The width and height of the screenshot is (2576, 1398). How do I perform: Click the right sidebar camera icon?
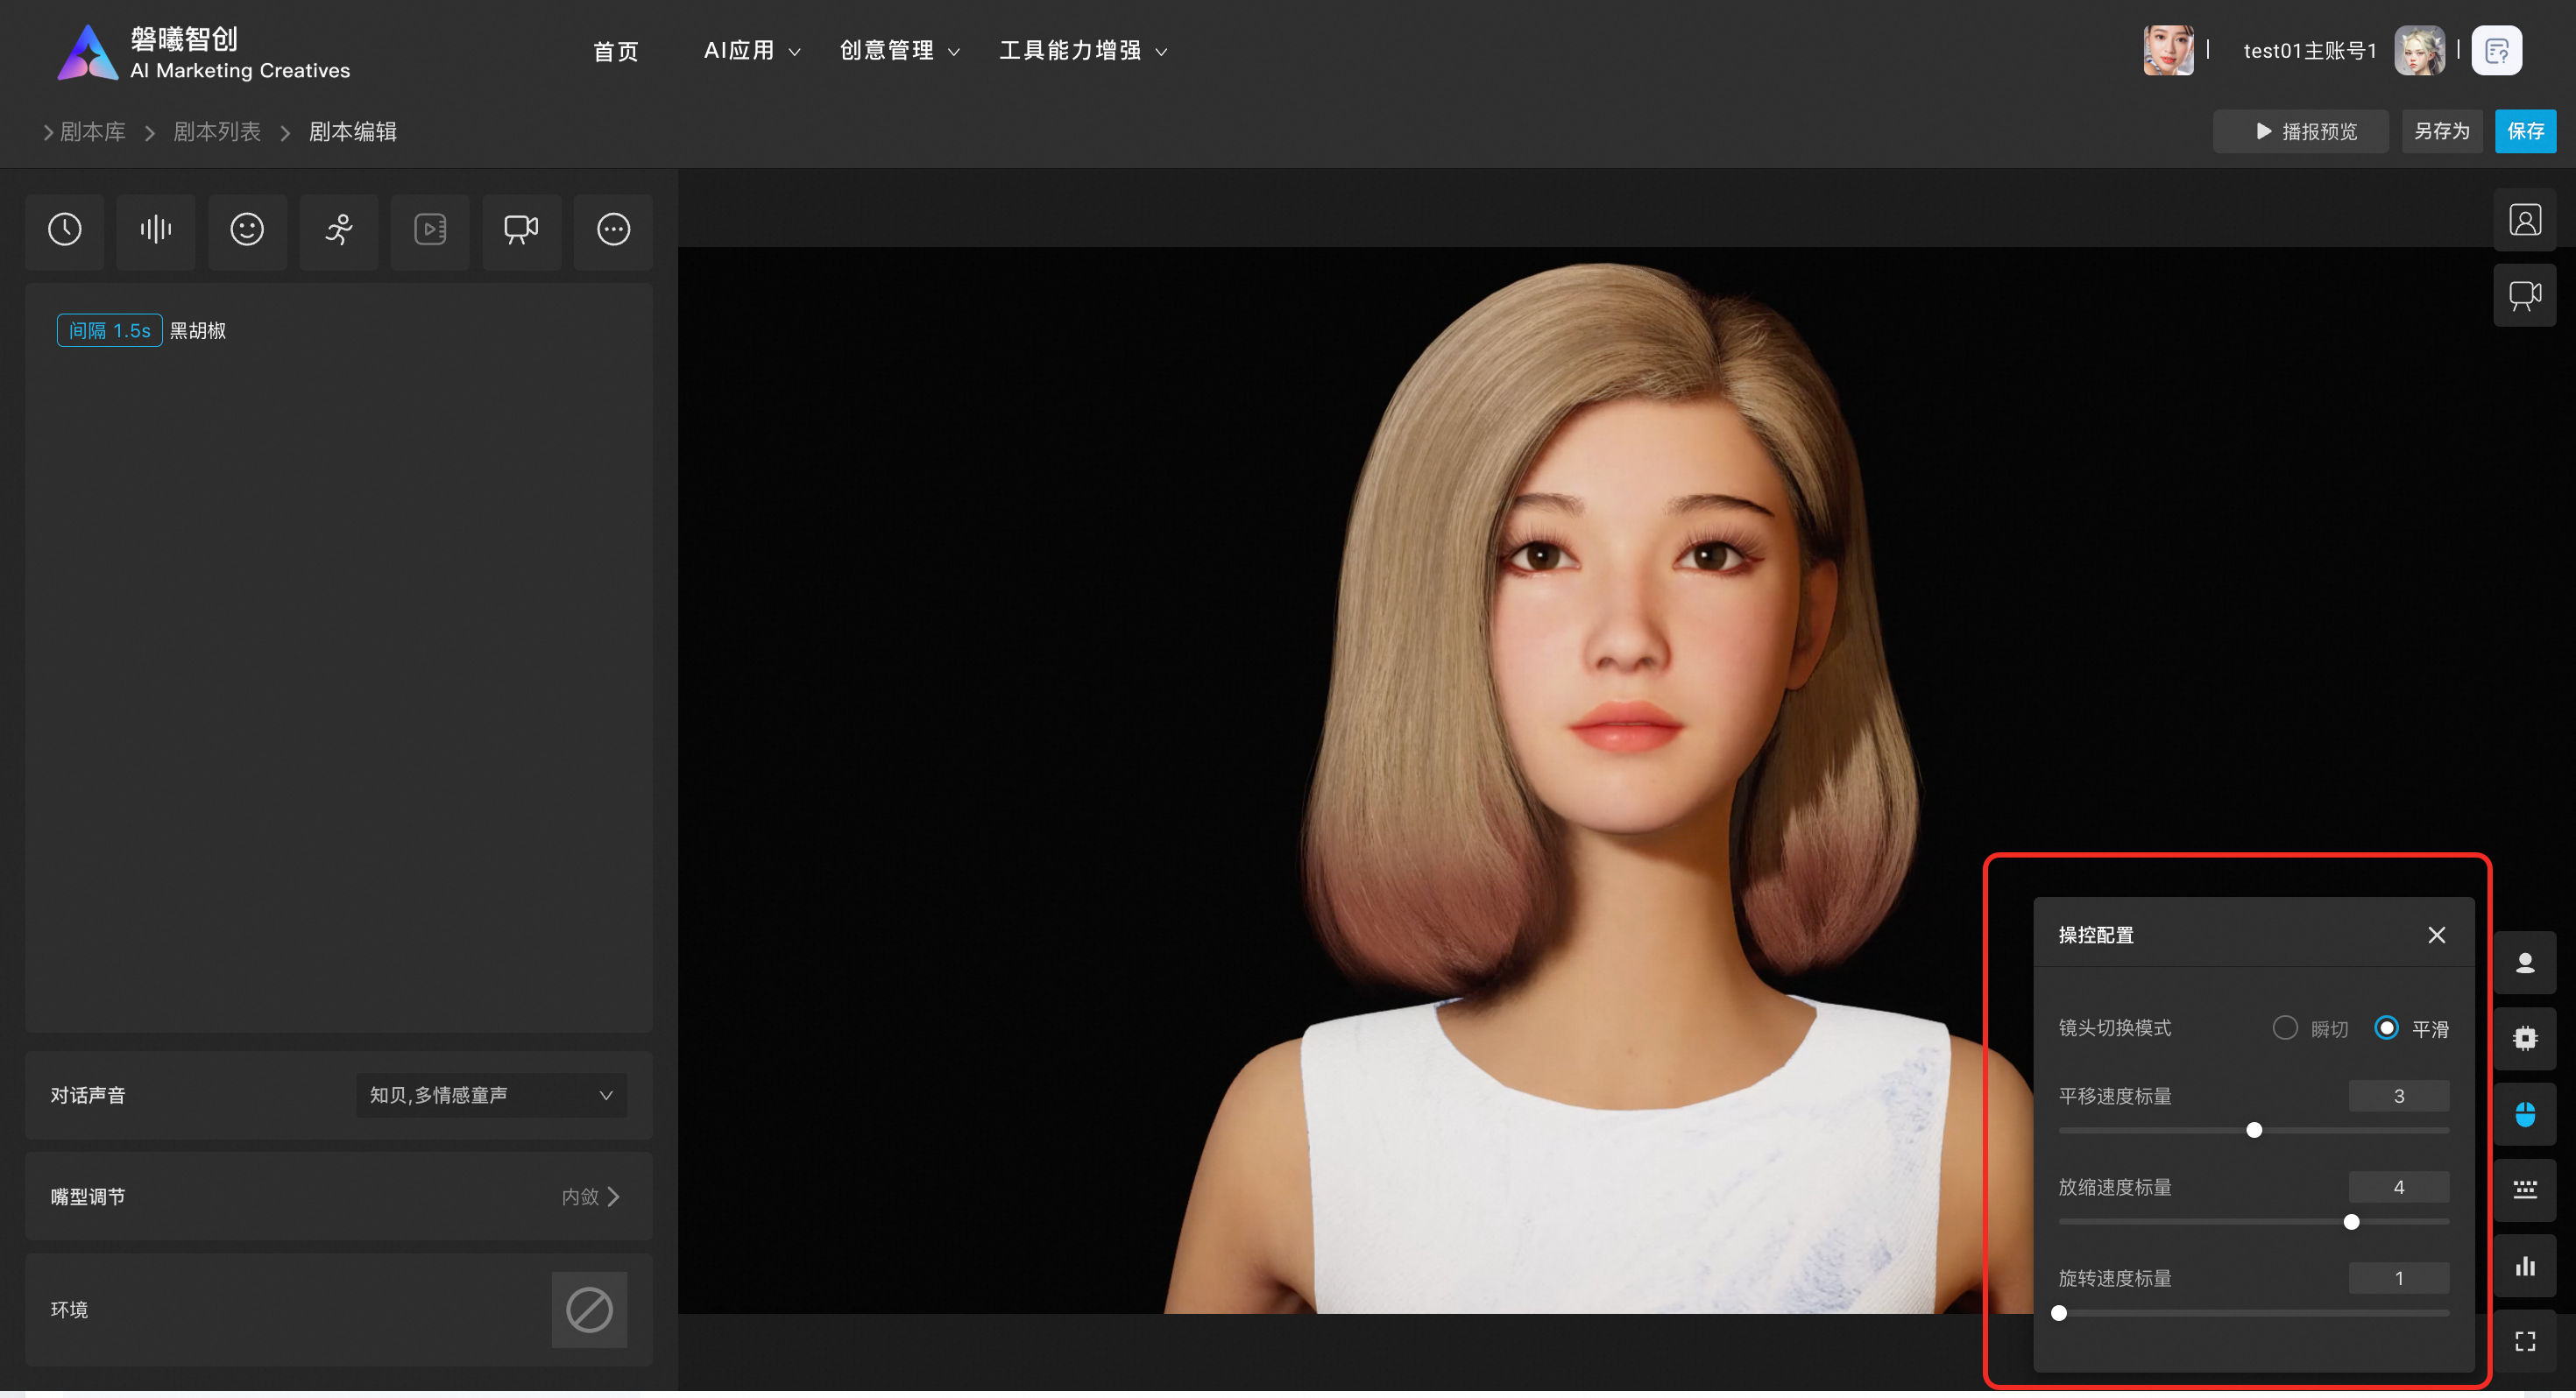click(2524, 296)
